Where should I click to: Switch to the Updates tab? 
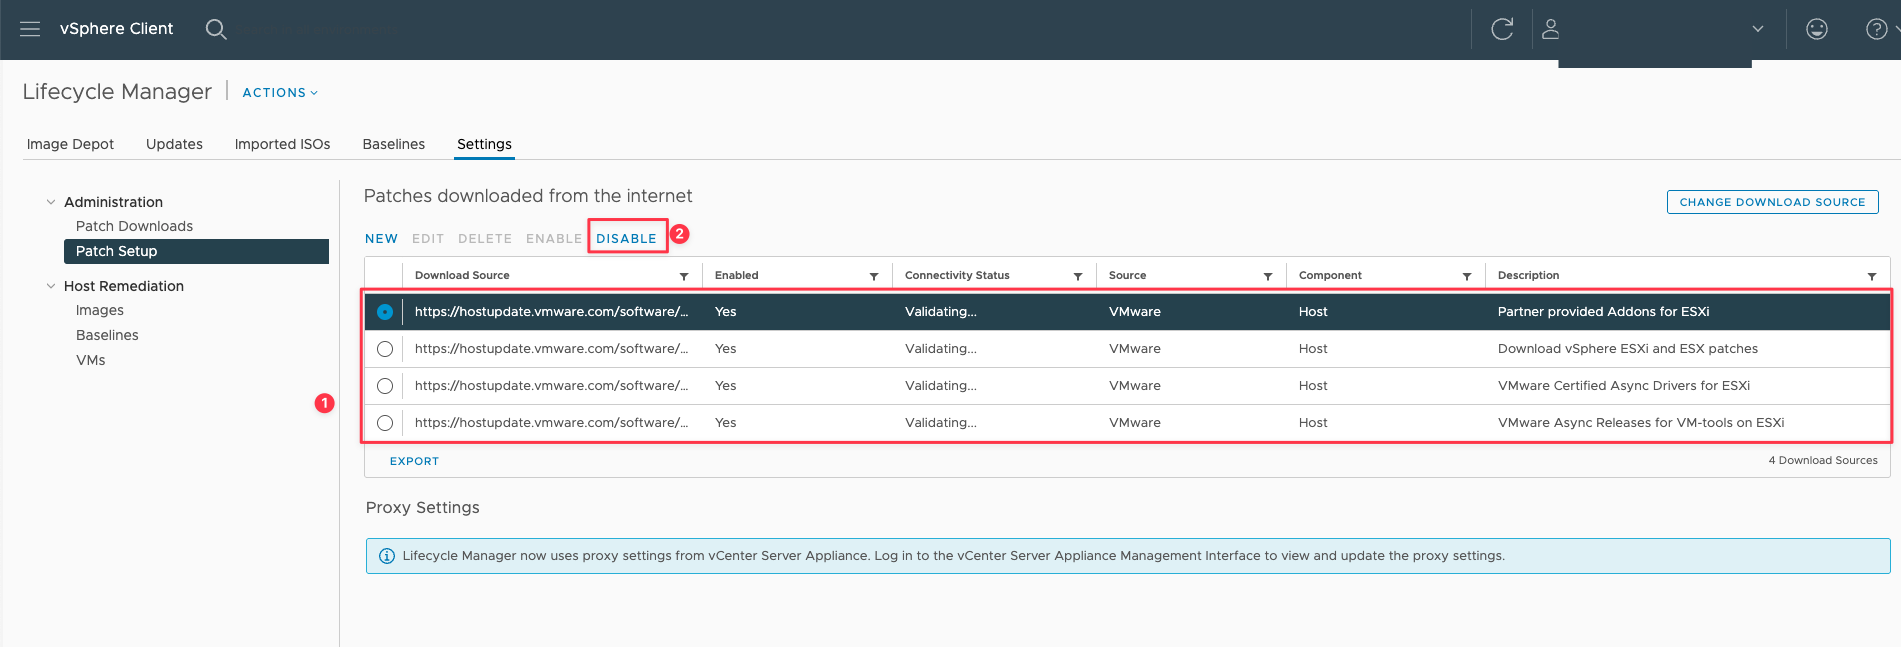[174, 144]
